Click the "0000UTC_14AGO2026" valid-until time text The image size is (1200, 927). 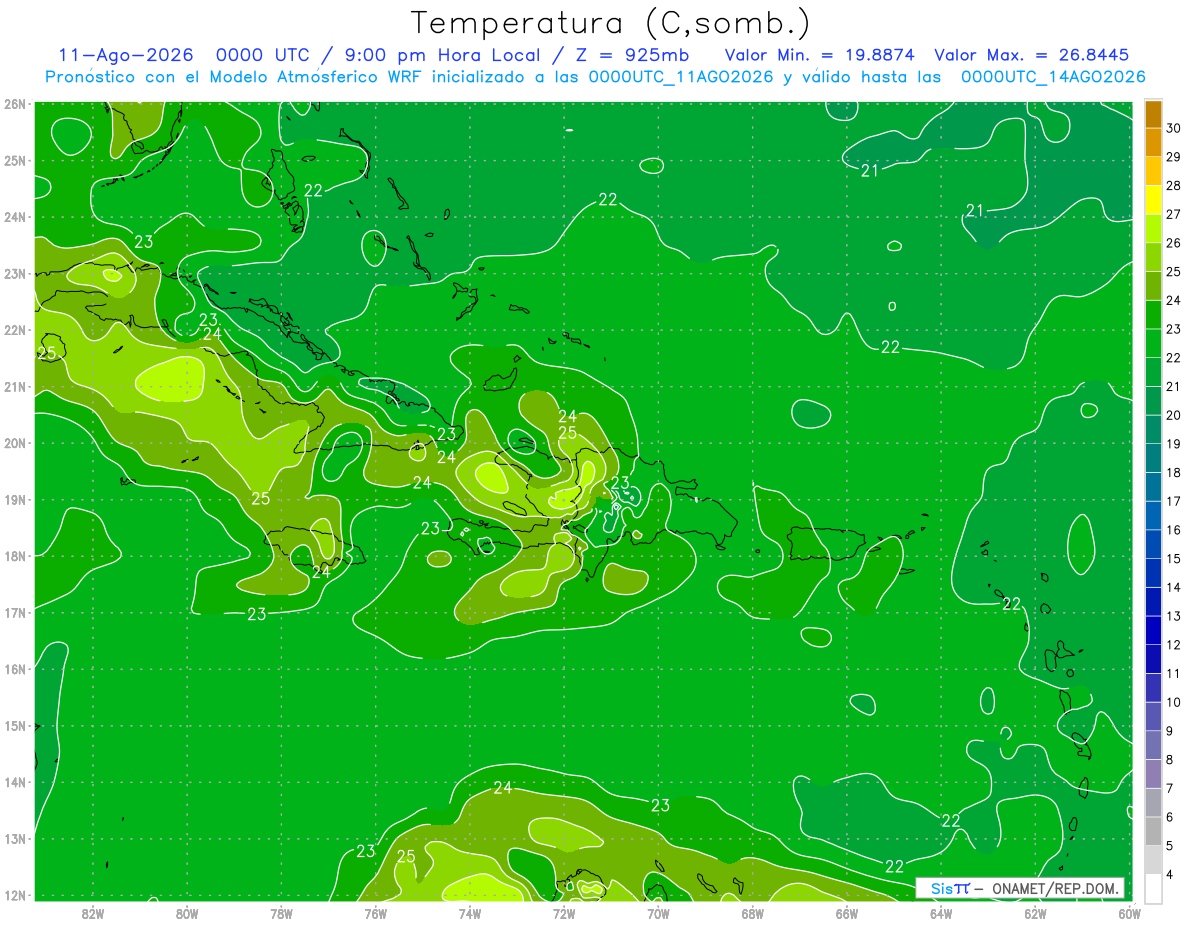[1053, 77]
